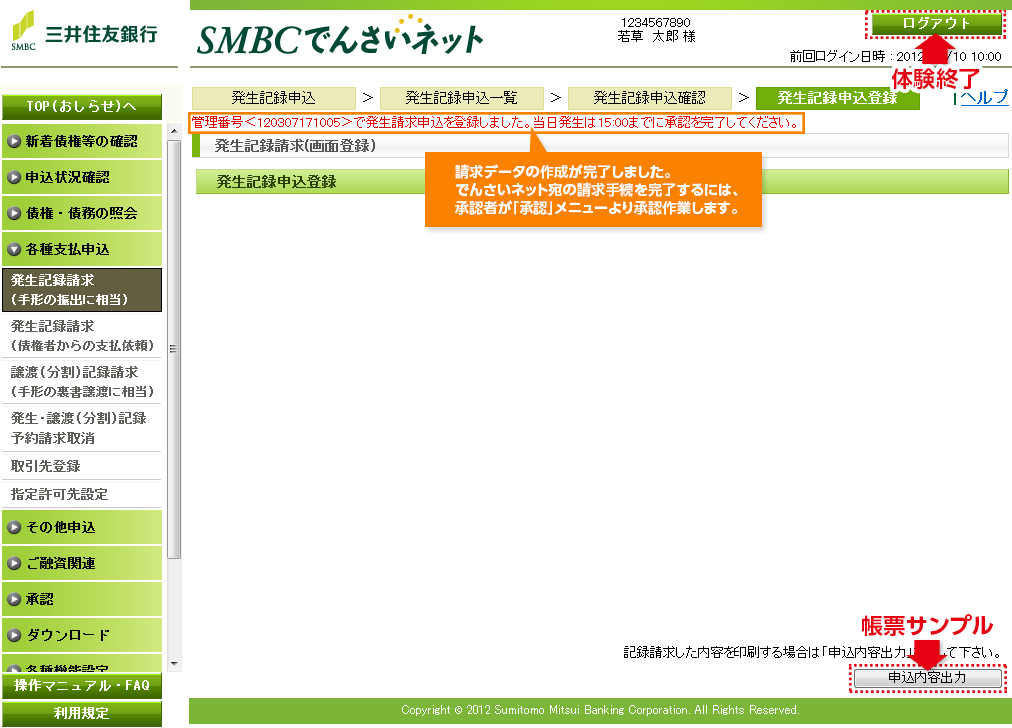The width and height of the screenshot is (1012, 728).
Task: Click arrow icon beside 申込状況確認
Action: [14, 177]
